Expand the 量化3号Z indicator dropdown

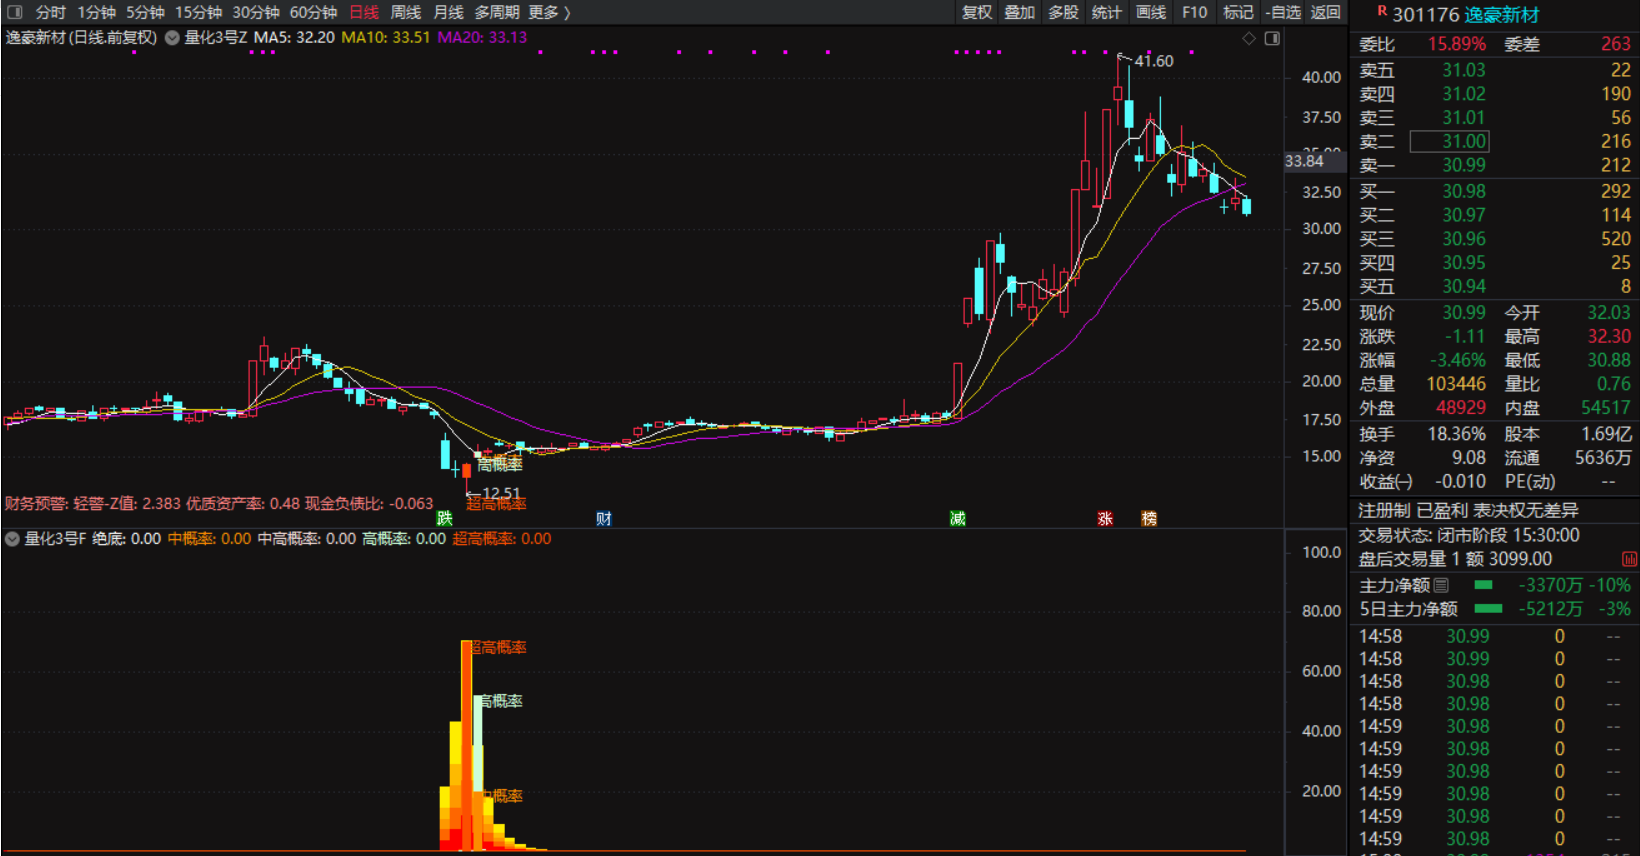172,38
